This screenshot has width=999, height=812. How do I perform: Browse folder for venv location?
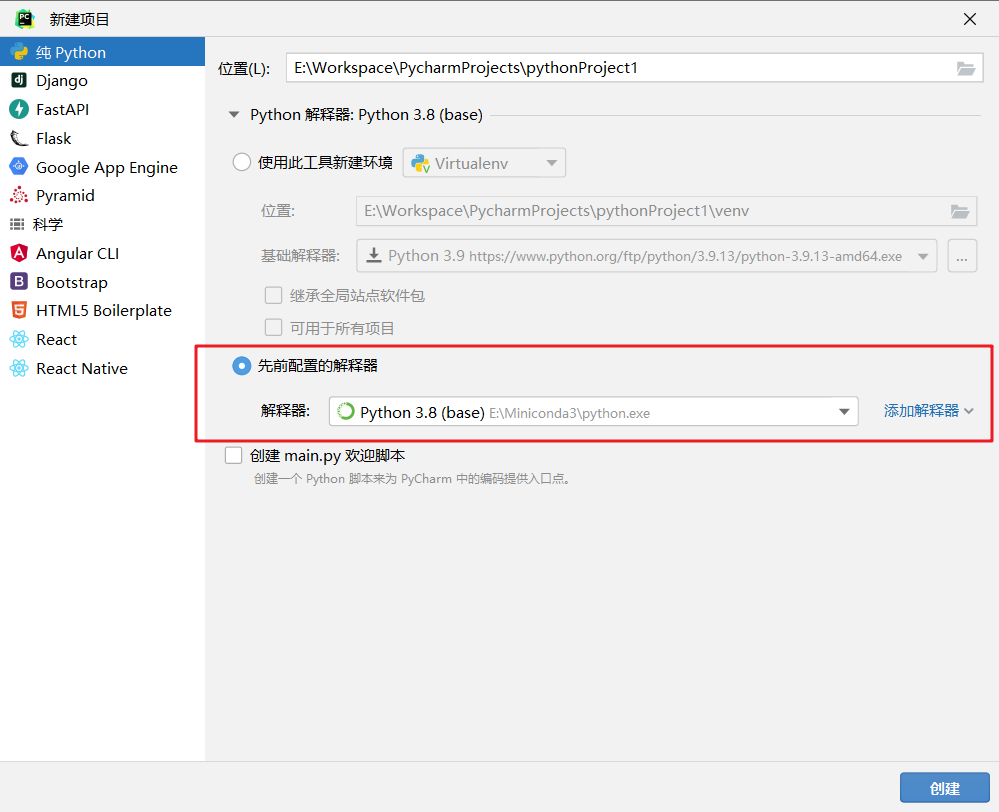click(x=960, y=211)
